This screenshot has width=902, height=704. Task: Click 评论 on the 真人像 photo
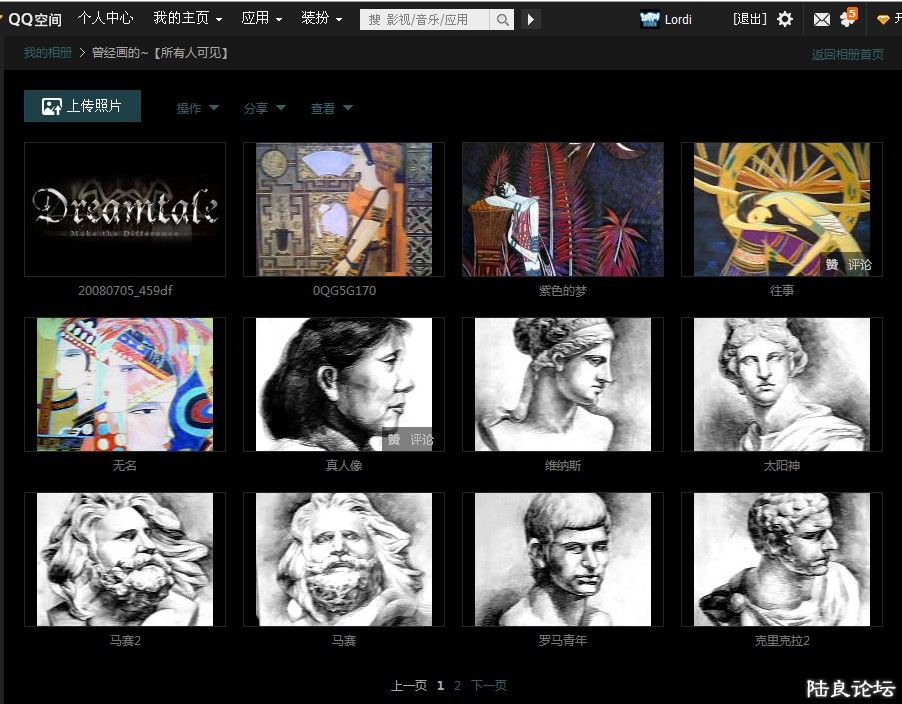(422, 440)
